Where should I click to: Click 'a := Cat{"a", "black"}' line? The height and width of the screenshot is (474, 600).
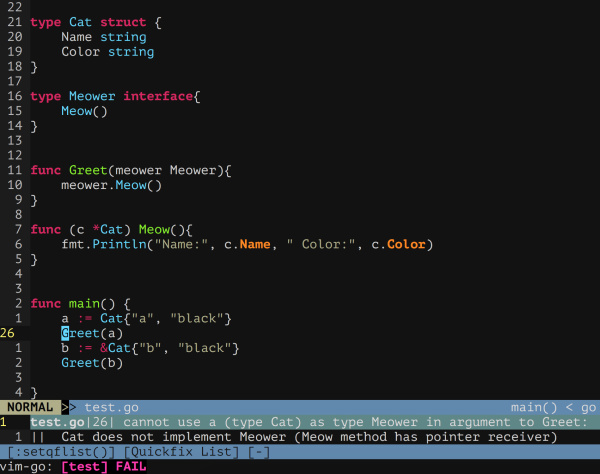146,319
